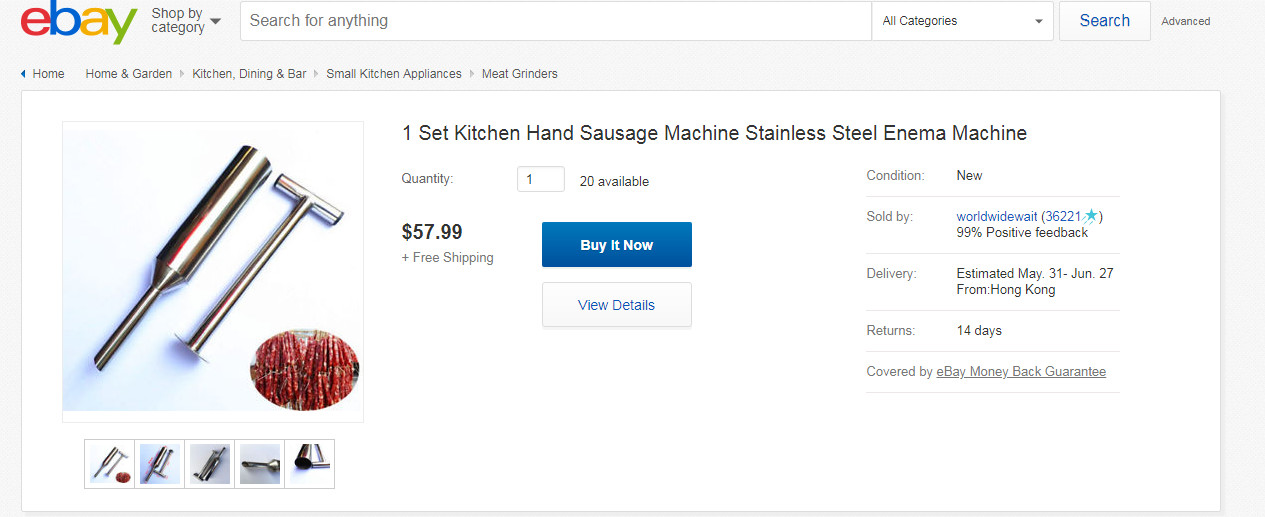
Task: Select the fifth product thumbnail
Action: tap(309, 464)
